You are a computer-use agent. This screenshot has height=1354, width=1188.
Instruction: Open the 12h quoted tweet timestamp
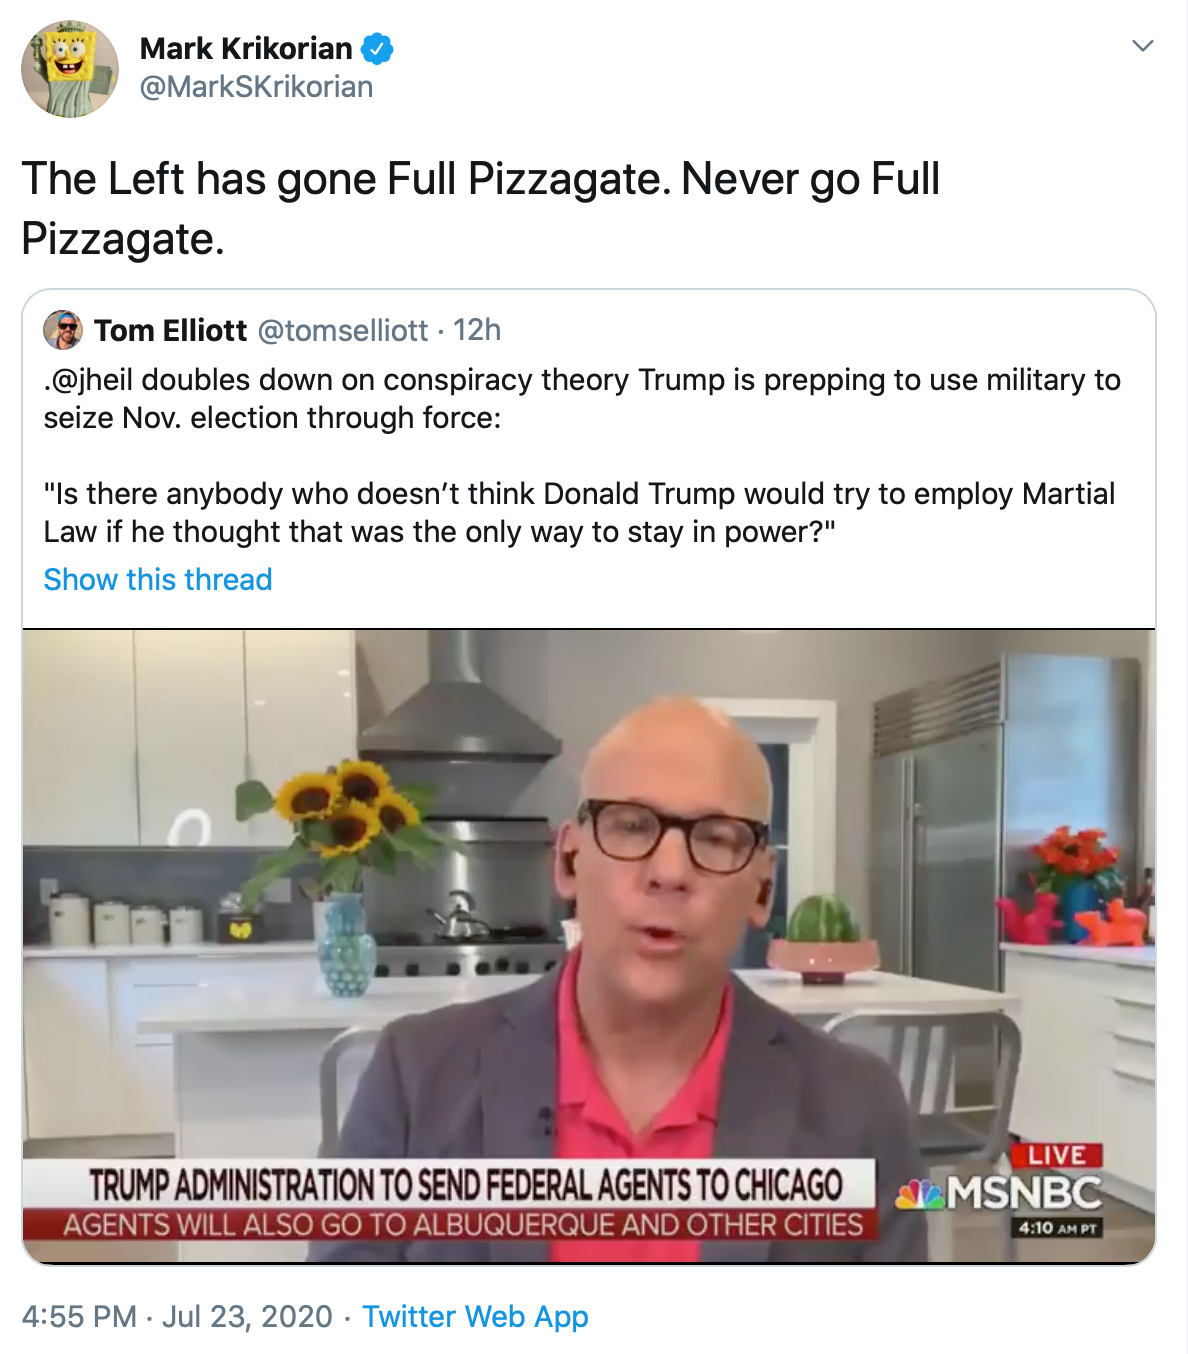pyautogui.click(x=477, y=330)
